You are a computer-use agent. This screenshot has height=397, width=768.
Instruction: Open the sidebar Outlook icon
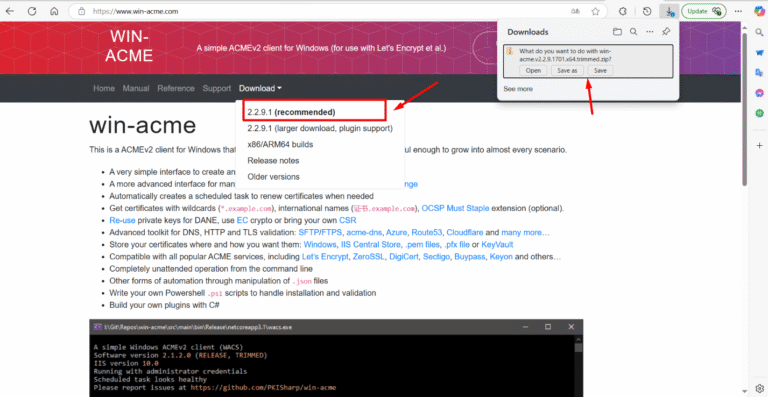click(759, 52)
